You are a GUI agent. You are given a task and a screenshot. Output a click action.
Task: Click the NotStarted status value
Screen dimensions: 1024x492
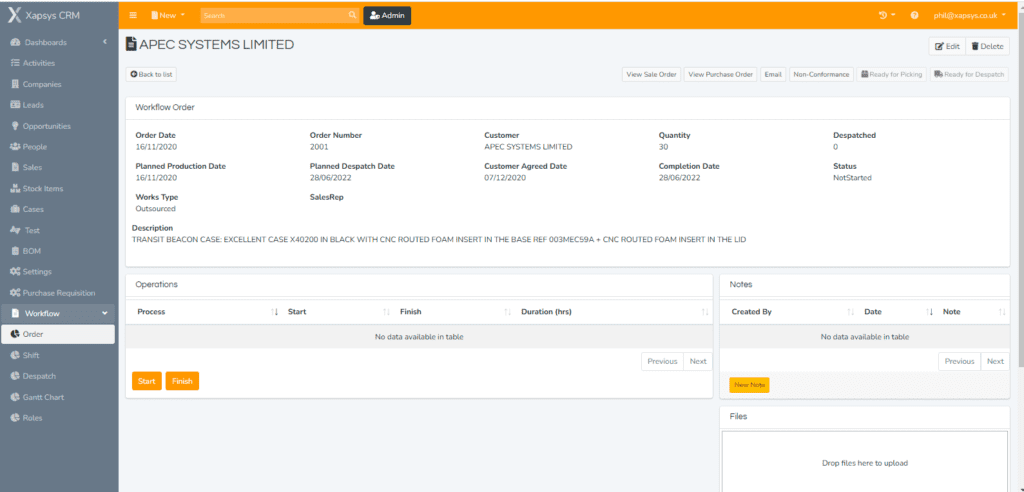click(852, 178)
